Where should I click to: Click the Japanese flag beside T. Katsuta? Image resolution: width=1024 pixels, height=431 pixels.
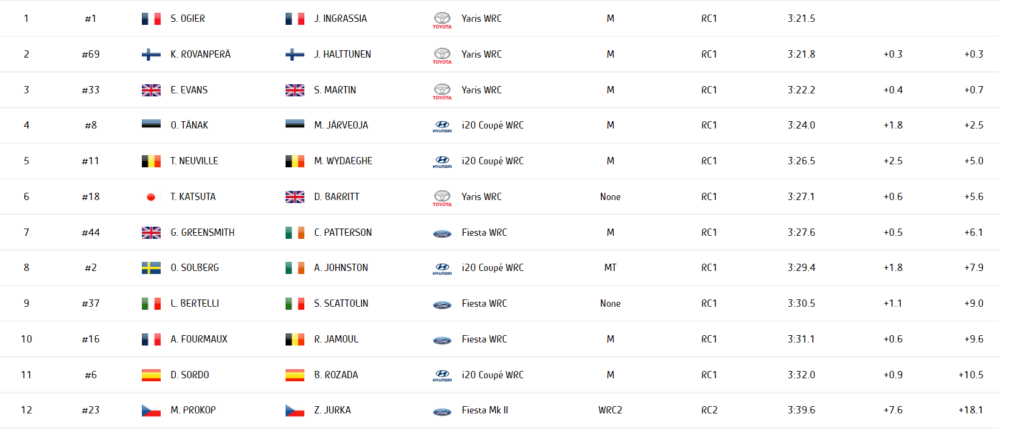(152, 197)
